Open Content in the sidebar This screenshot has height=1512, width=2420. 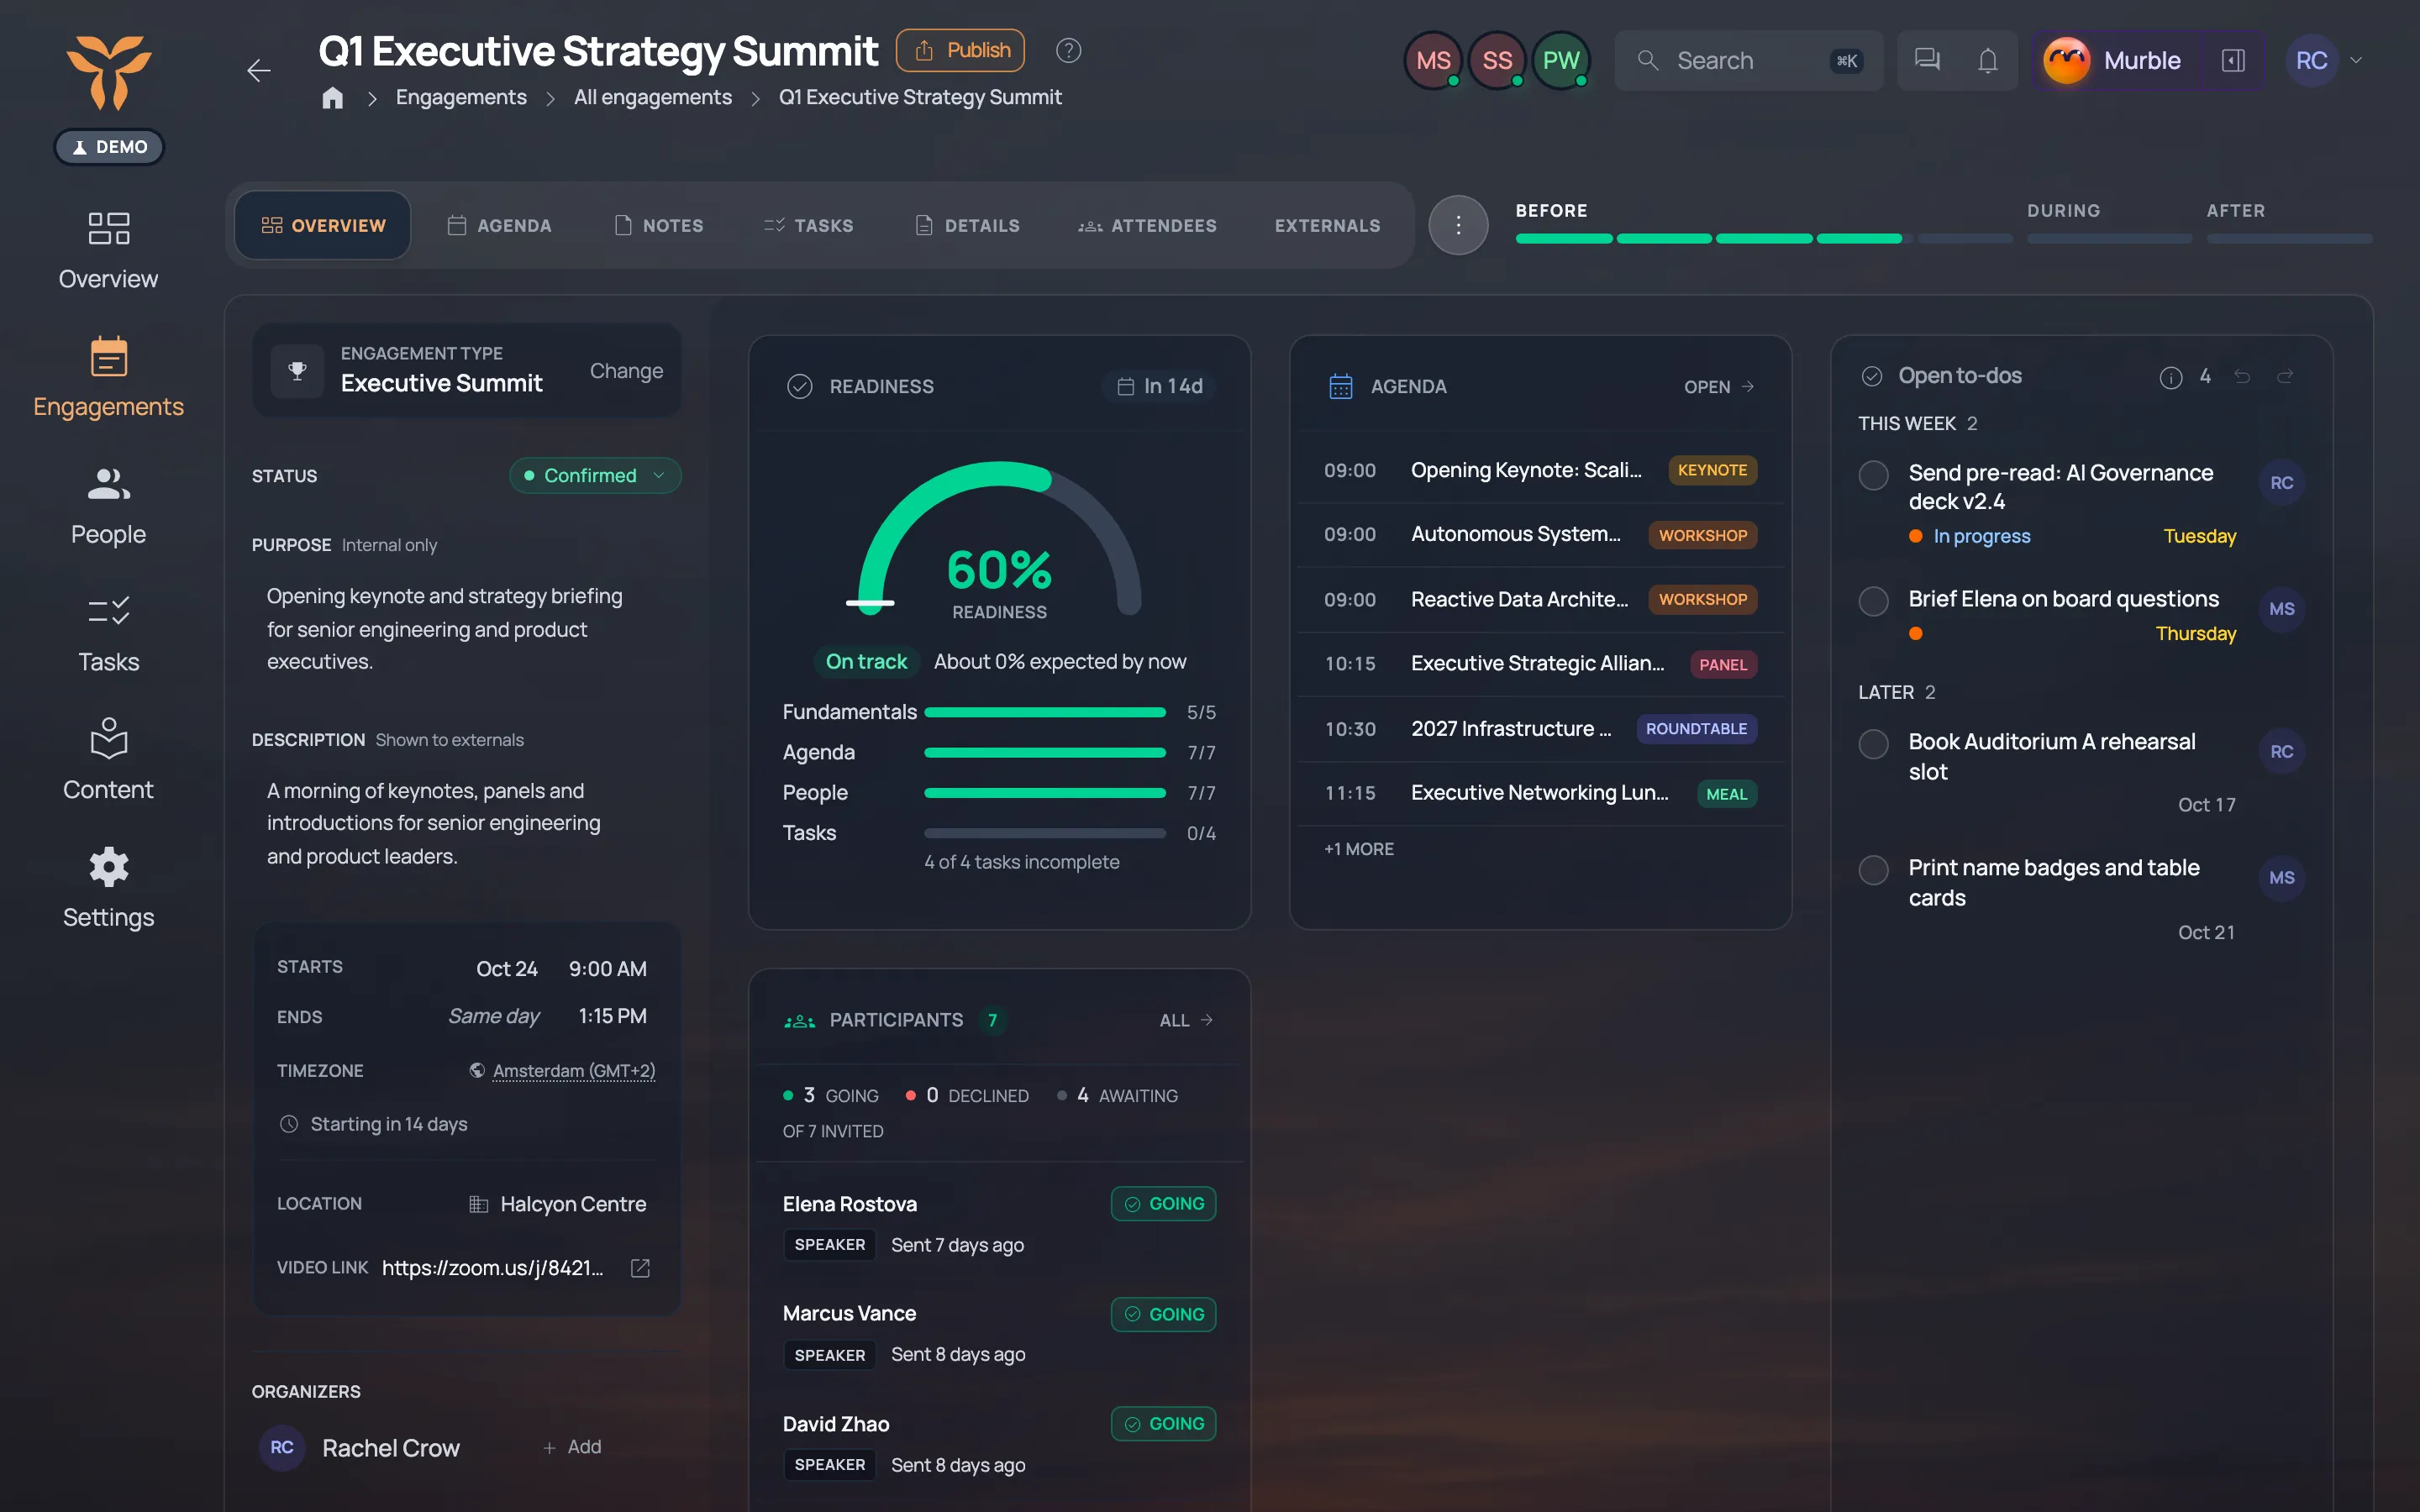pyautogui.click(x=108, y=760)
